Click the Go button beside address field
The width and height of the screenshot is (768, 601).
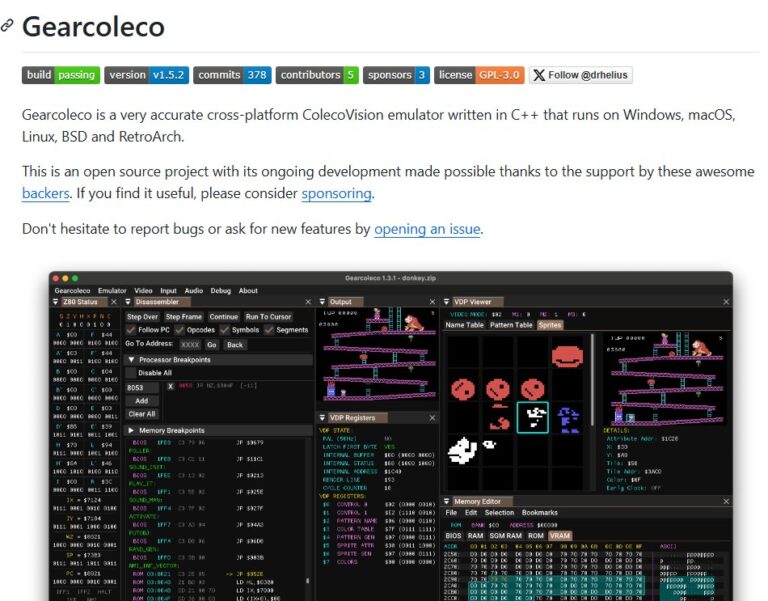pos(212,345)
